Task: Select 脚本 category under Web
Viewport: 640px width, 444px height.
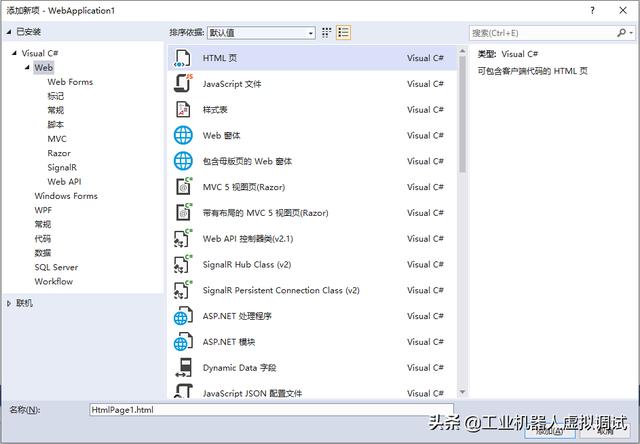Action: click(56, 124)
